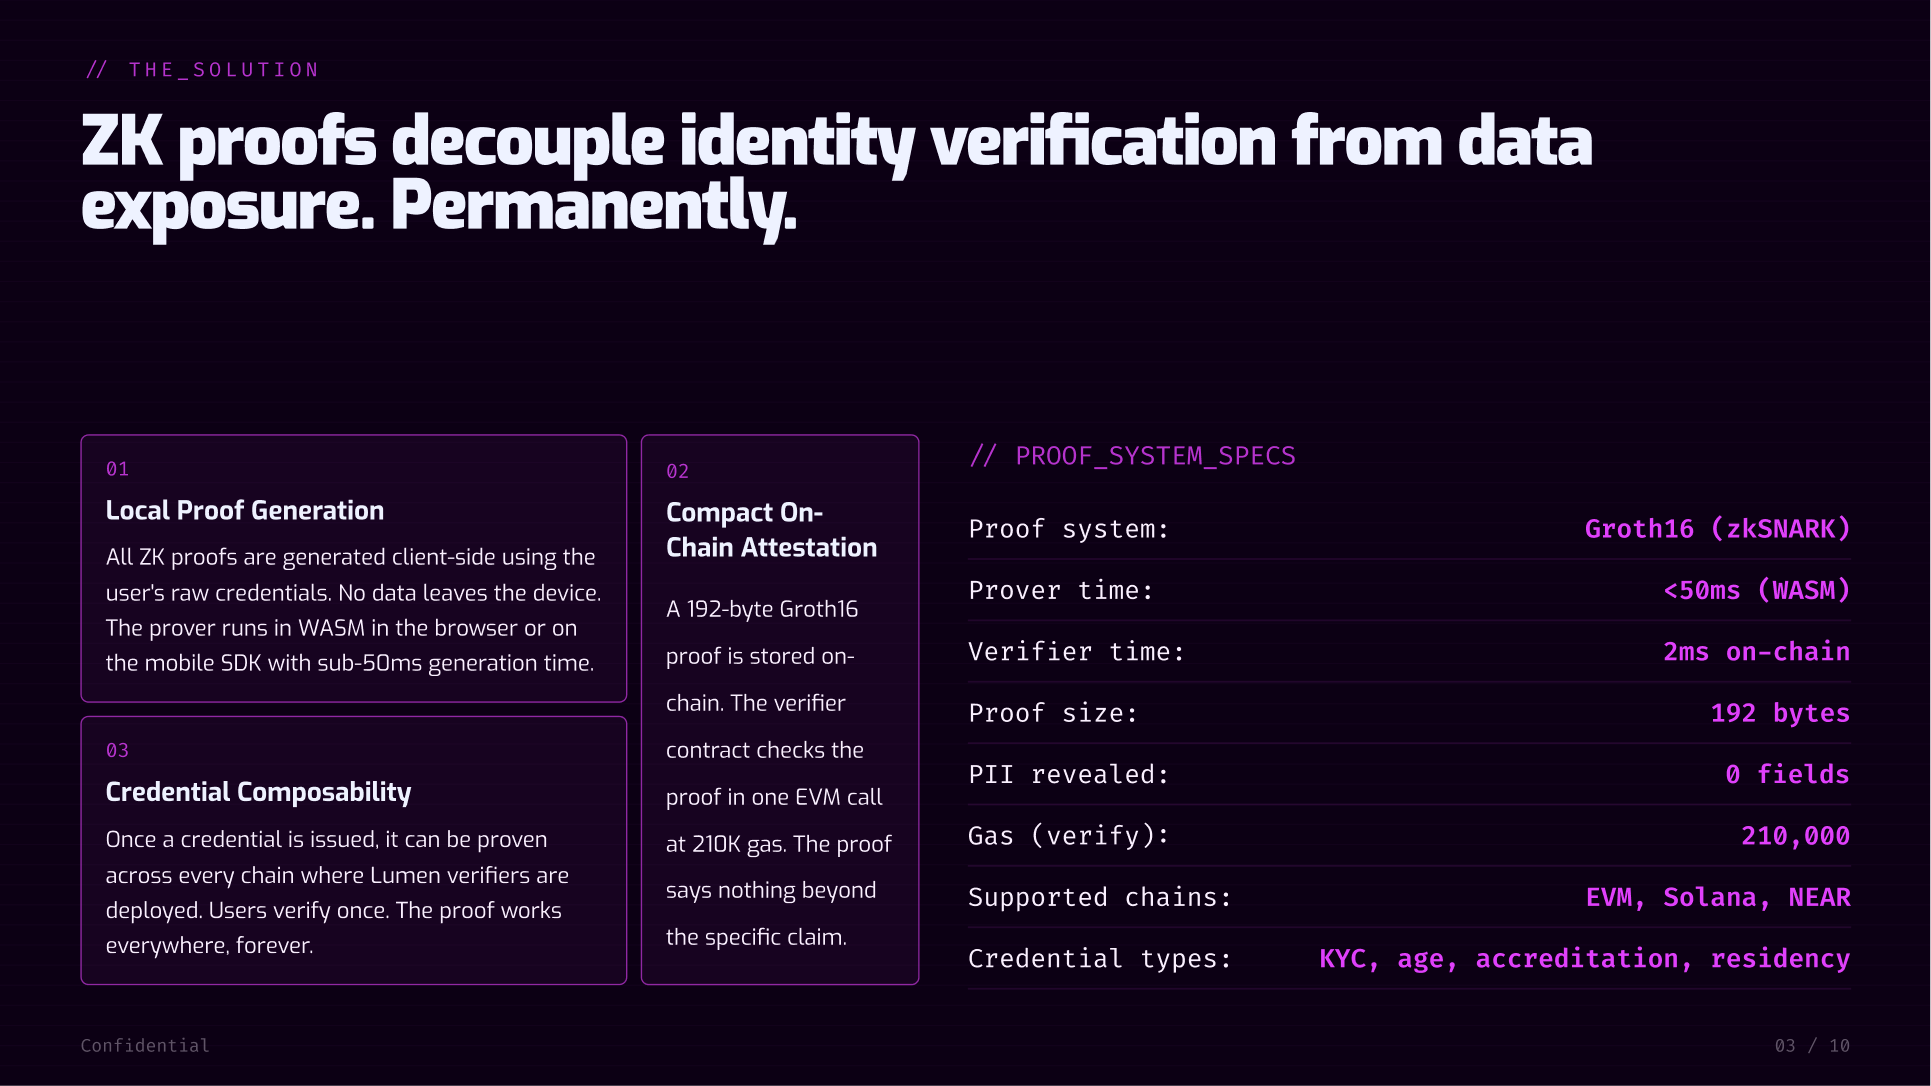
Task: Click the Confidential footer text
Action: click(x=145, y=1046)
